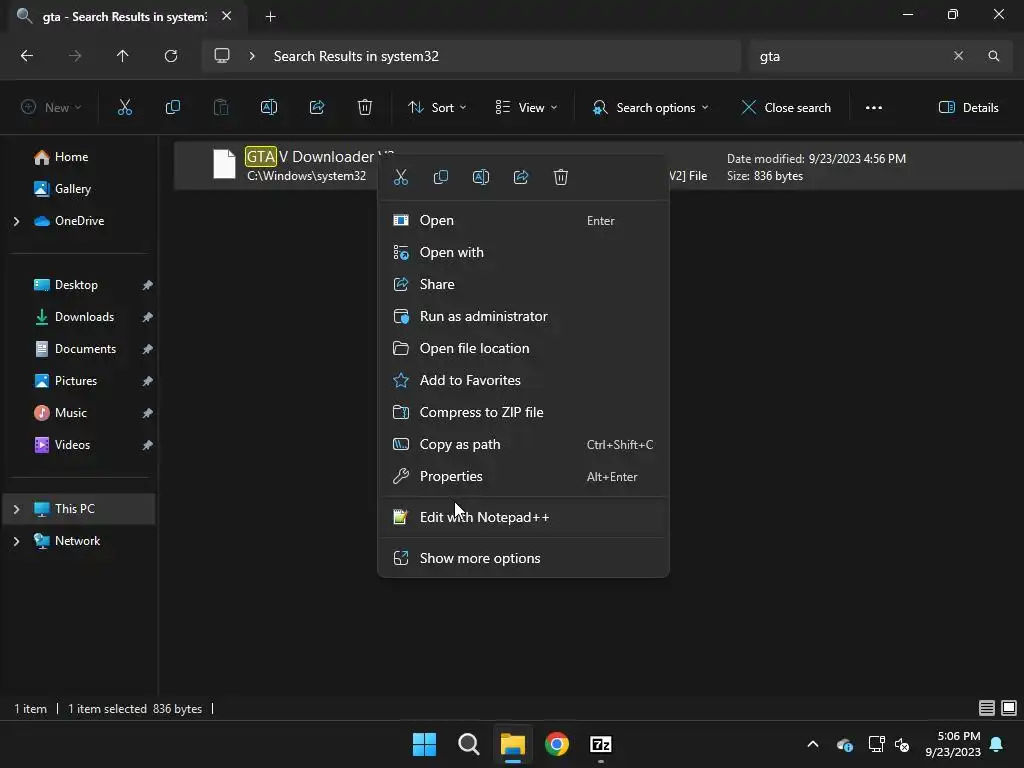
Task: Open the Videos quick access folder
Action: (x=79, y=445)
